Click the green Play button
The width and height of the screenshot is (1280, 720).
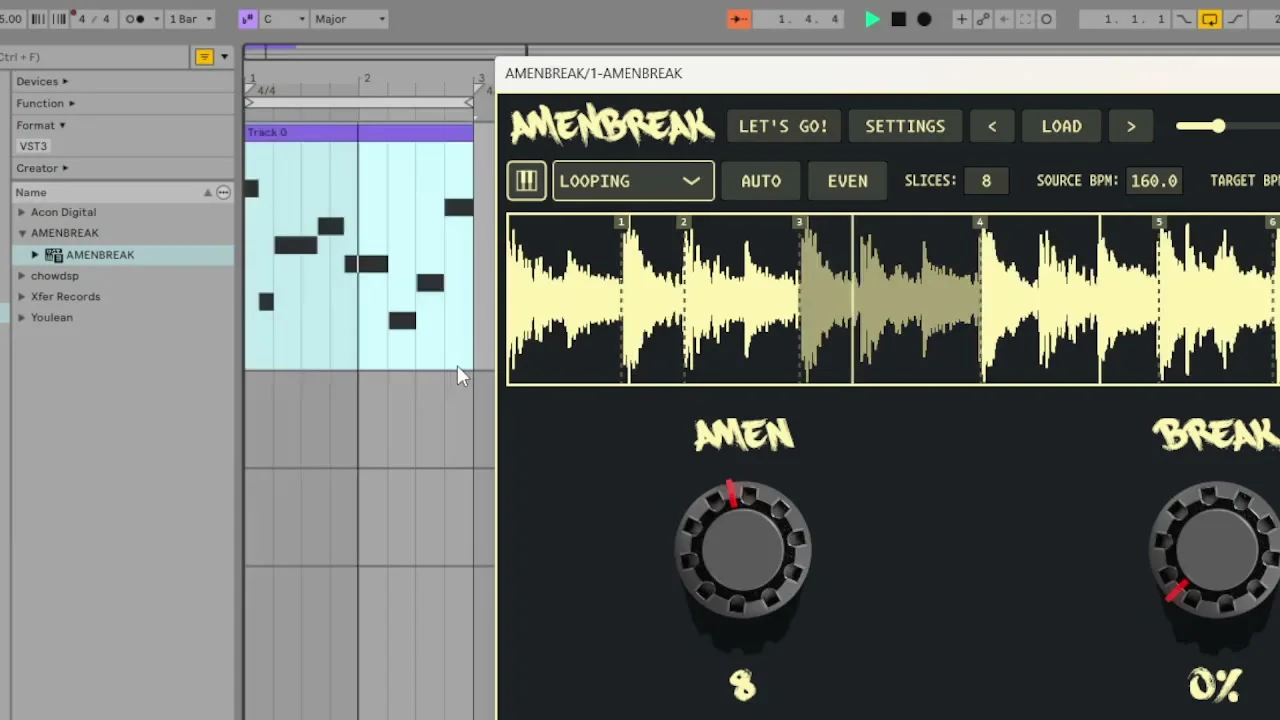coord(872,19)
